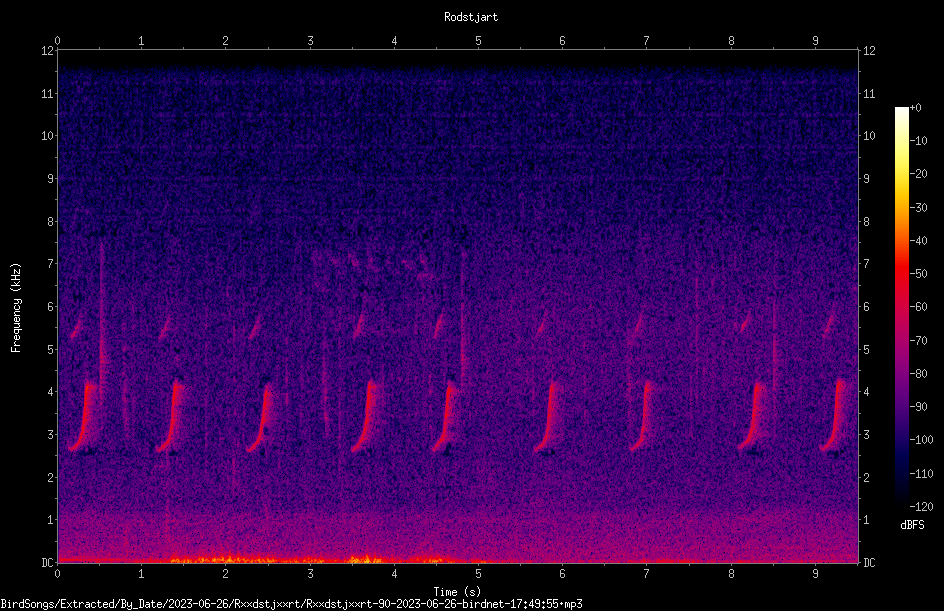Click '6' on the upper time axis

pyautogui.click(x=562, y=41)
